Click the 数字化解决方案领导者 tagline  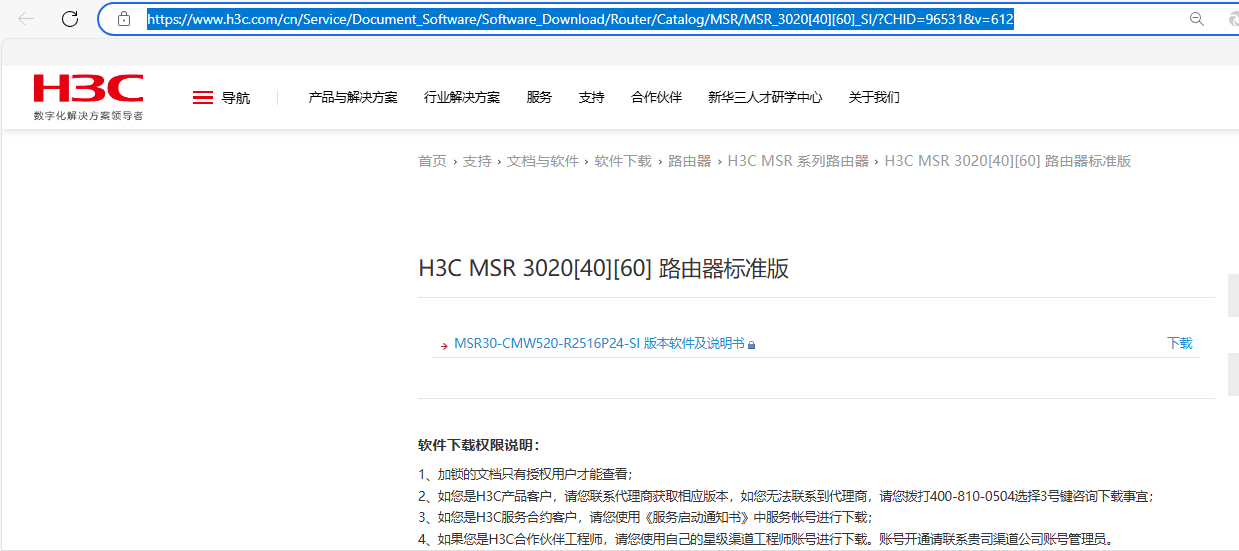tap(88, 116)
